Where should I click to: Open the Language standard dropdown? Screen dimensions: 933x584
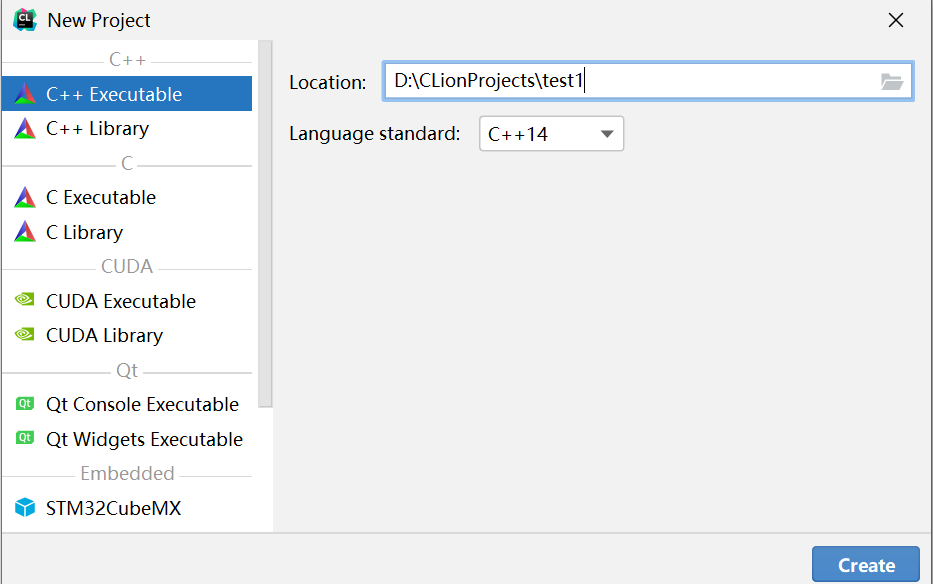[x=552, y=134]
